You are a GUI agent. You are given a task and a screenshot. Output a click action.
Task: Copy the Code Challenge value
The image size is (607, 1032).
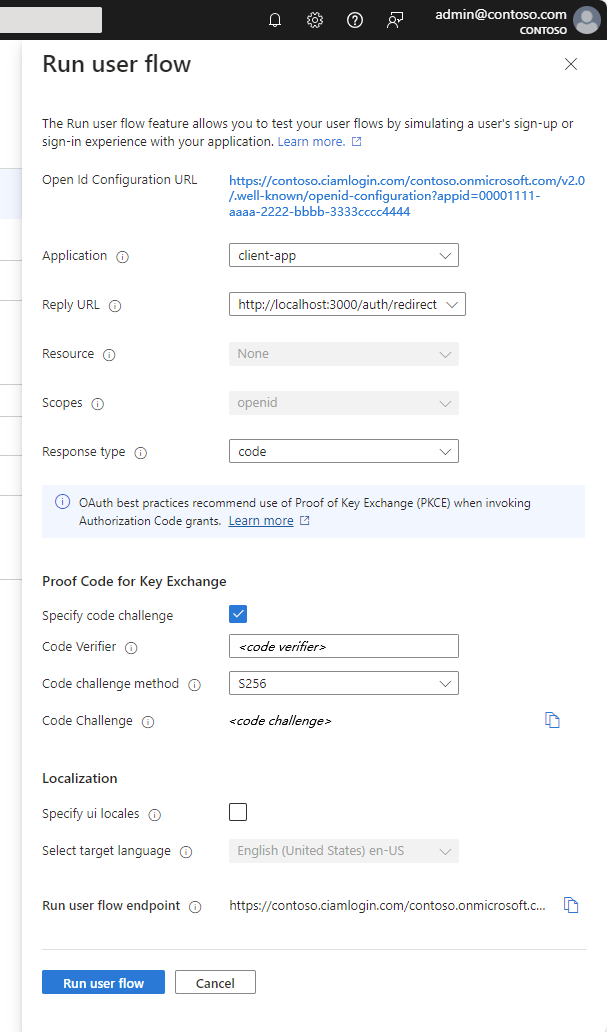pyautogui.click(x=552, y=720)
